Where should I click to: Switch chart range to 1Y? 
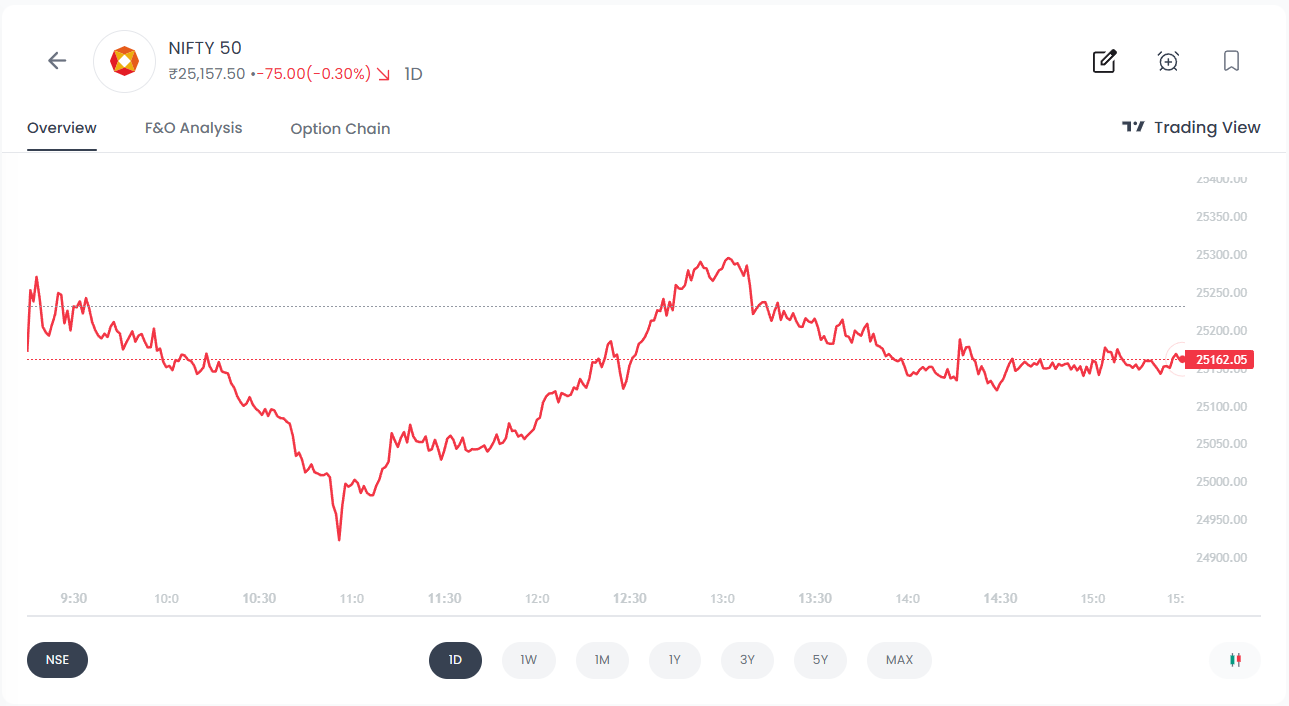pos(675,660)
